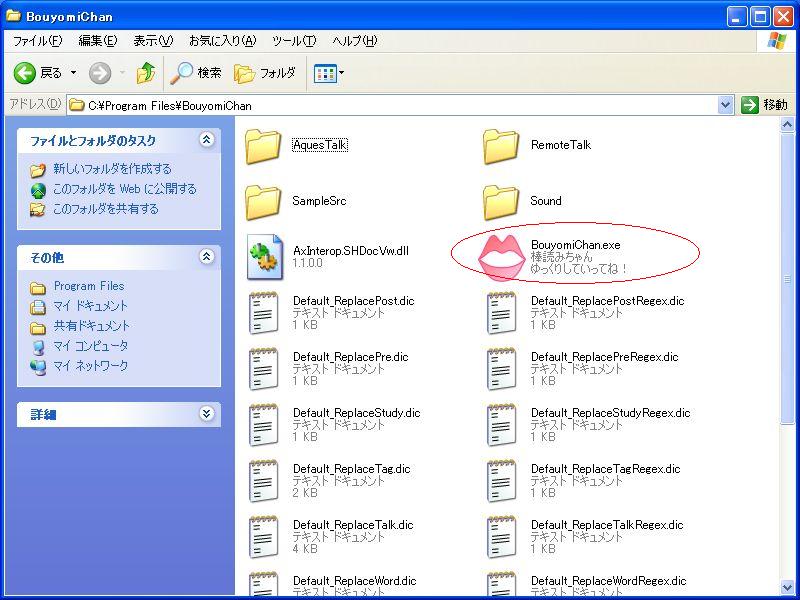Open the 編集(E) menu
The image size is (800, 600).
[x=97, y=41]
